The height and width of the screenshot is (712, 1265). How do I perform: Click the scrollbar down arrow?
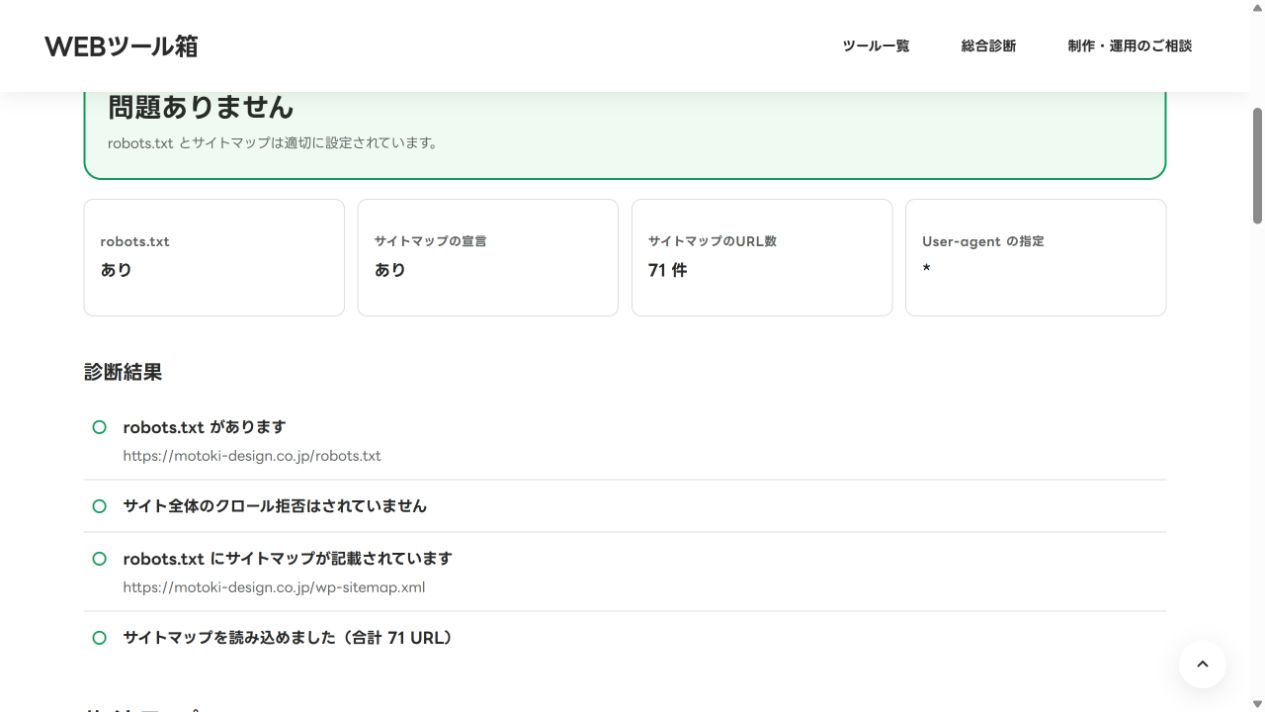(1257, 704)
